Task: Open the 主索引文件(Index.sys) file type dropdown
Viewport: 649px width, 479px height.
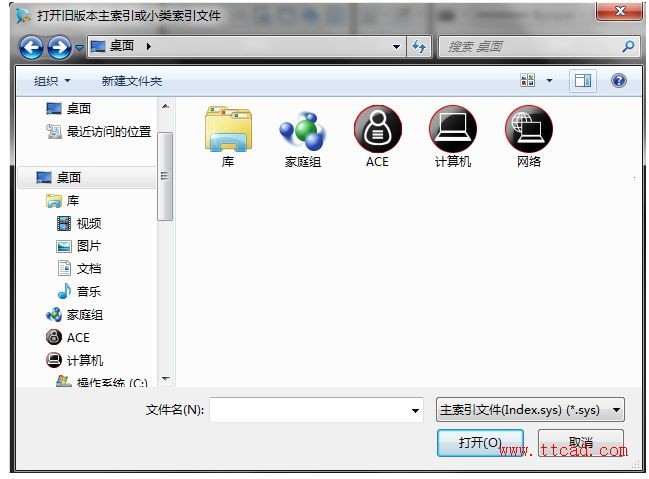Action: 530,410
